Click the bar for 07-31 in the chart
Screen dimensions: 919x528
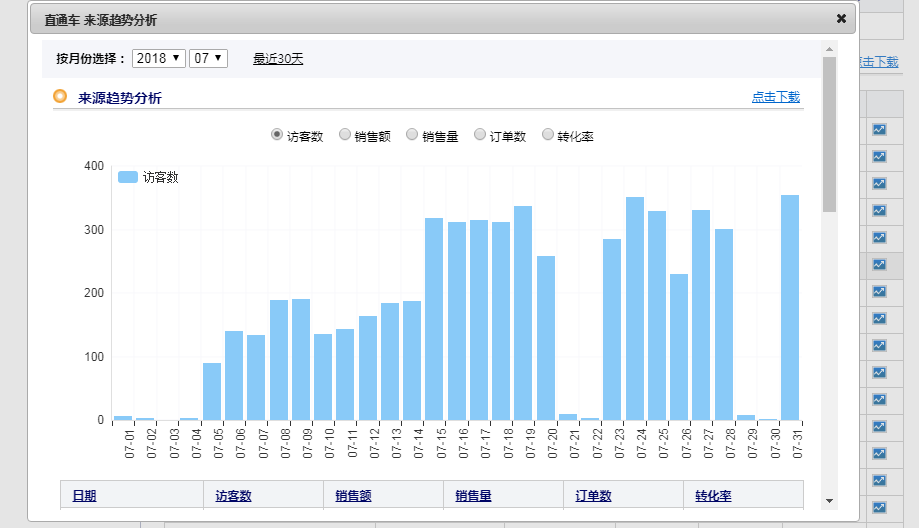790,308
